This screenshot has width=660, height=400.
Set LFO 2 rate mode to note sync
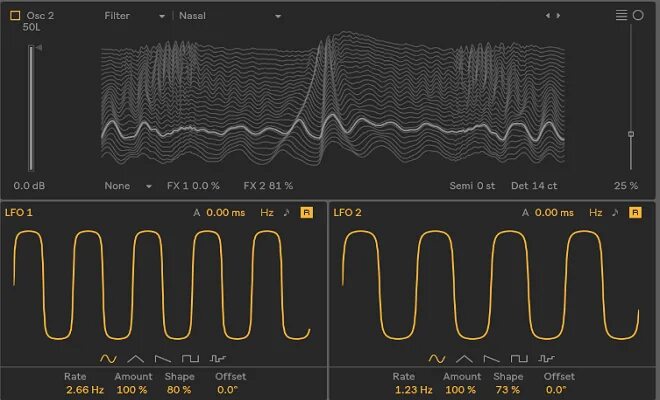[x=615, y=213]
